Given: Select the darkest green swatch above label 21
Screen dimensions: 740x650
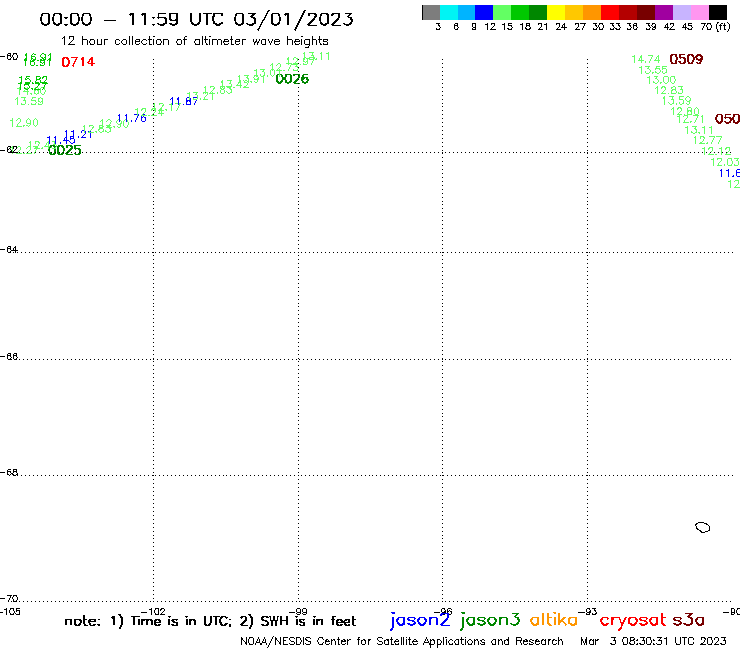Looking at the screenshot, I should click(538, 12).
